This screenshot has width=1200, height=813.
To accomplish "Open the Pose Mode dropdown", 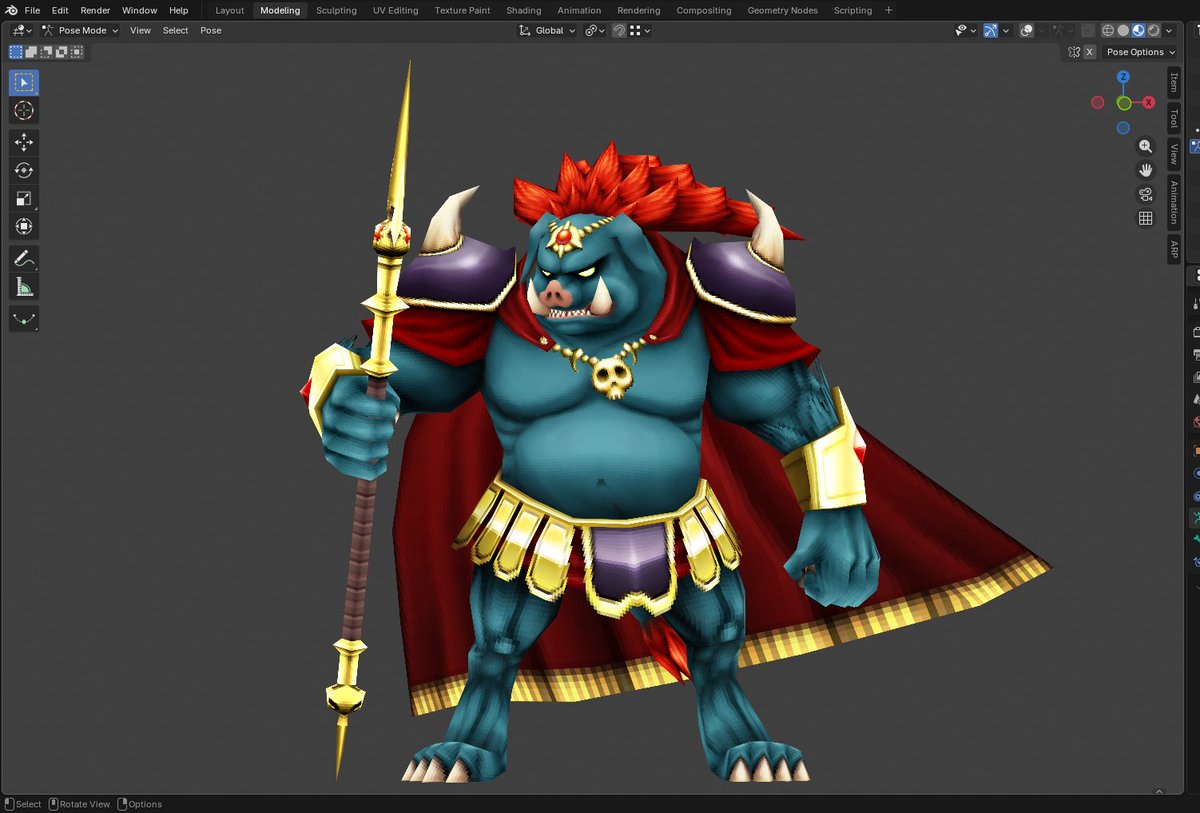I will pos(79,30).
